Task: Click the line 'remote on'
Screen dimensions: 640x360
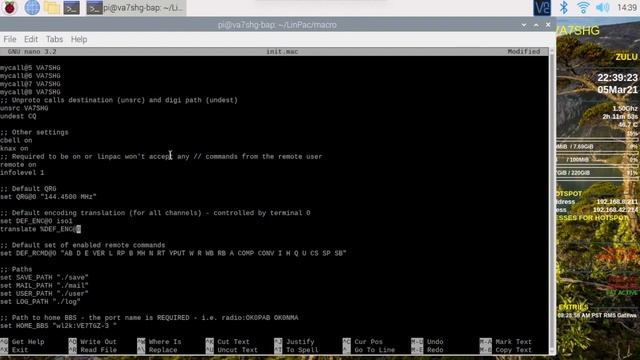Action: coord(18,165)
